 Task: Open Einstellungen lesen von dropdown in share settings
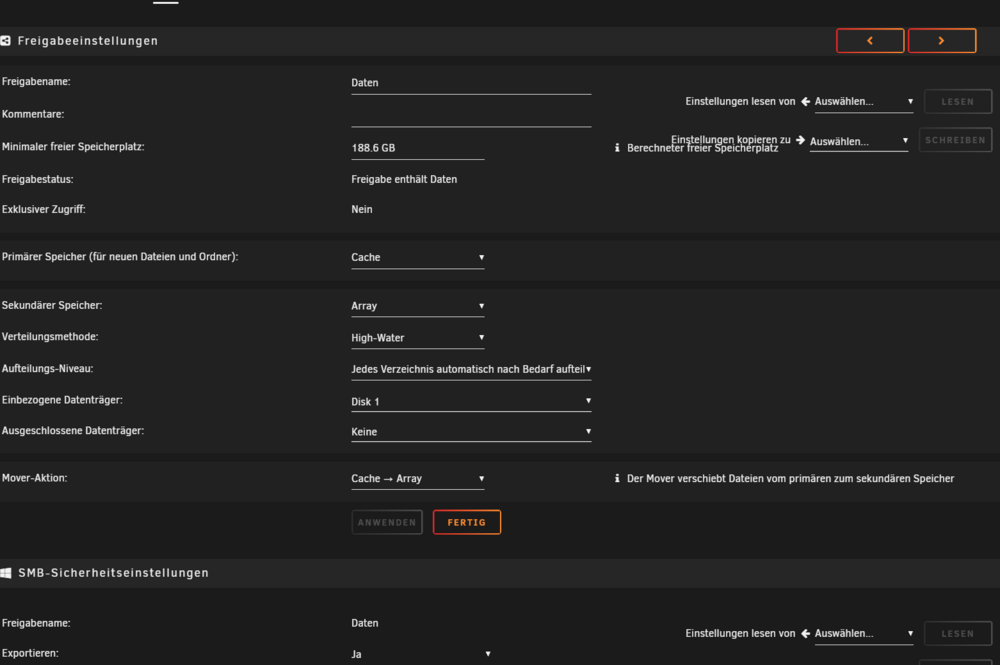pos(864,102)
